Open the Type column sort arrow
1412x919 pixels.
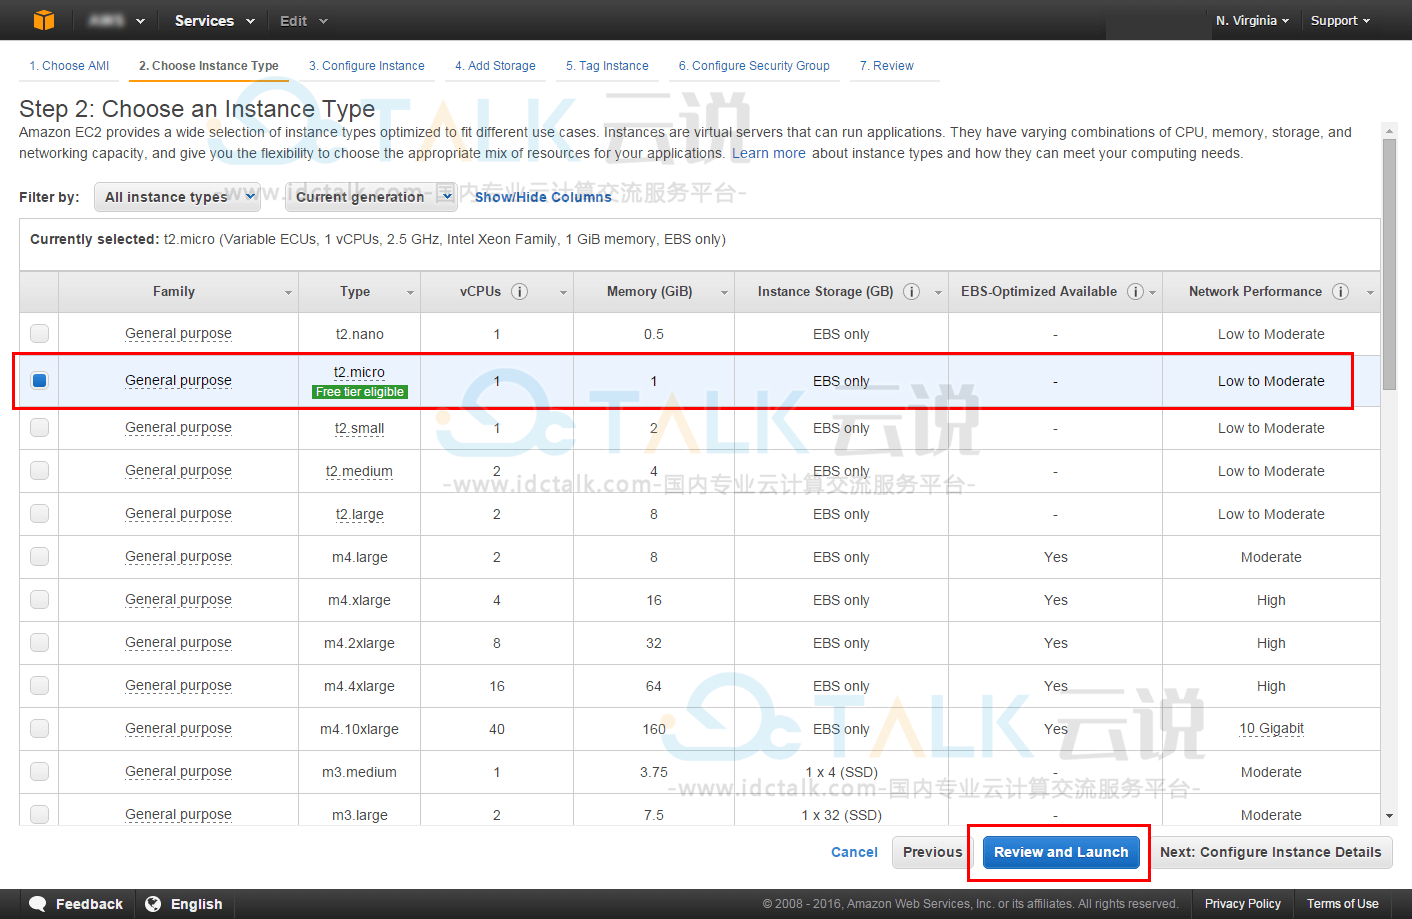coord(410,292)
